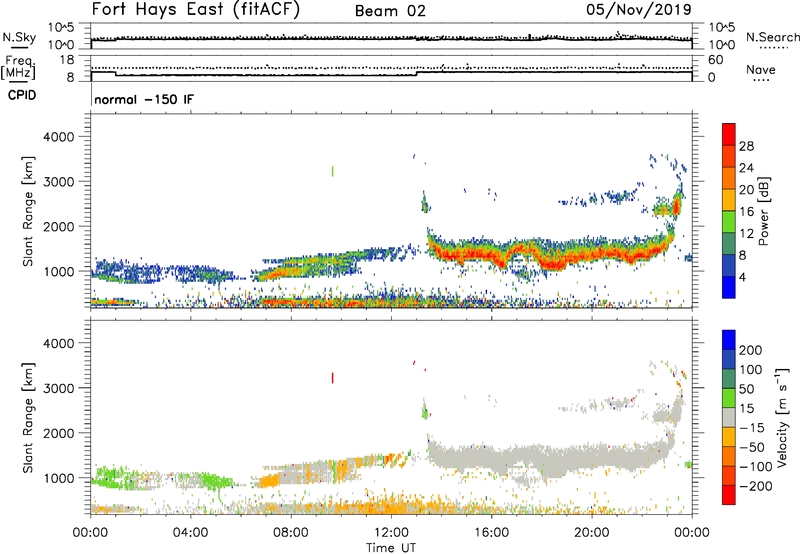Click the gray segment of velocity colorbar
Screen dimensions: 800x554
pos(729,417)
